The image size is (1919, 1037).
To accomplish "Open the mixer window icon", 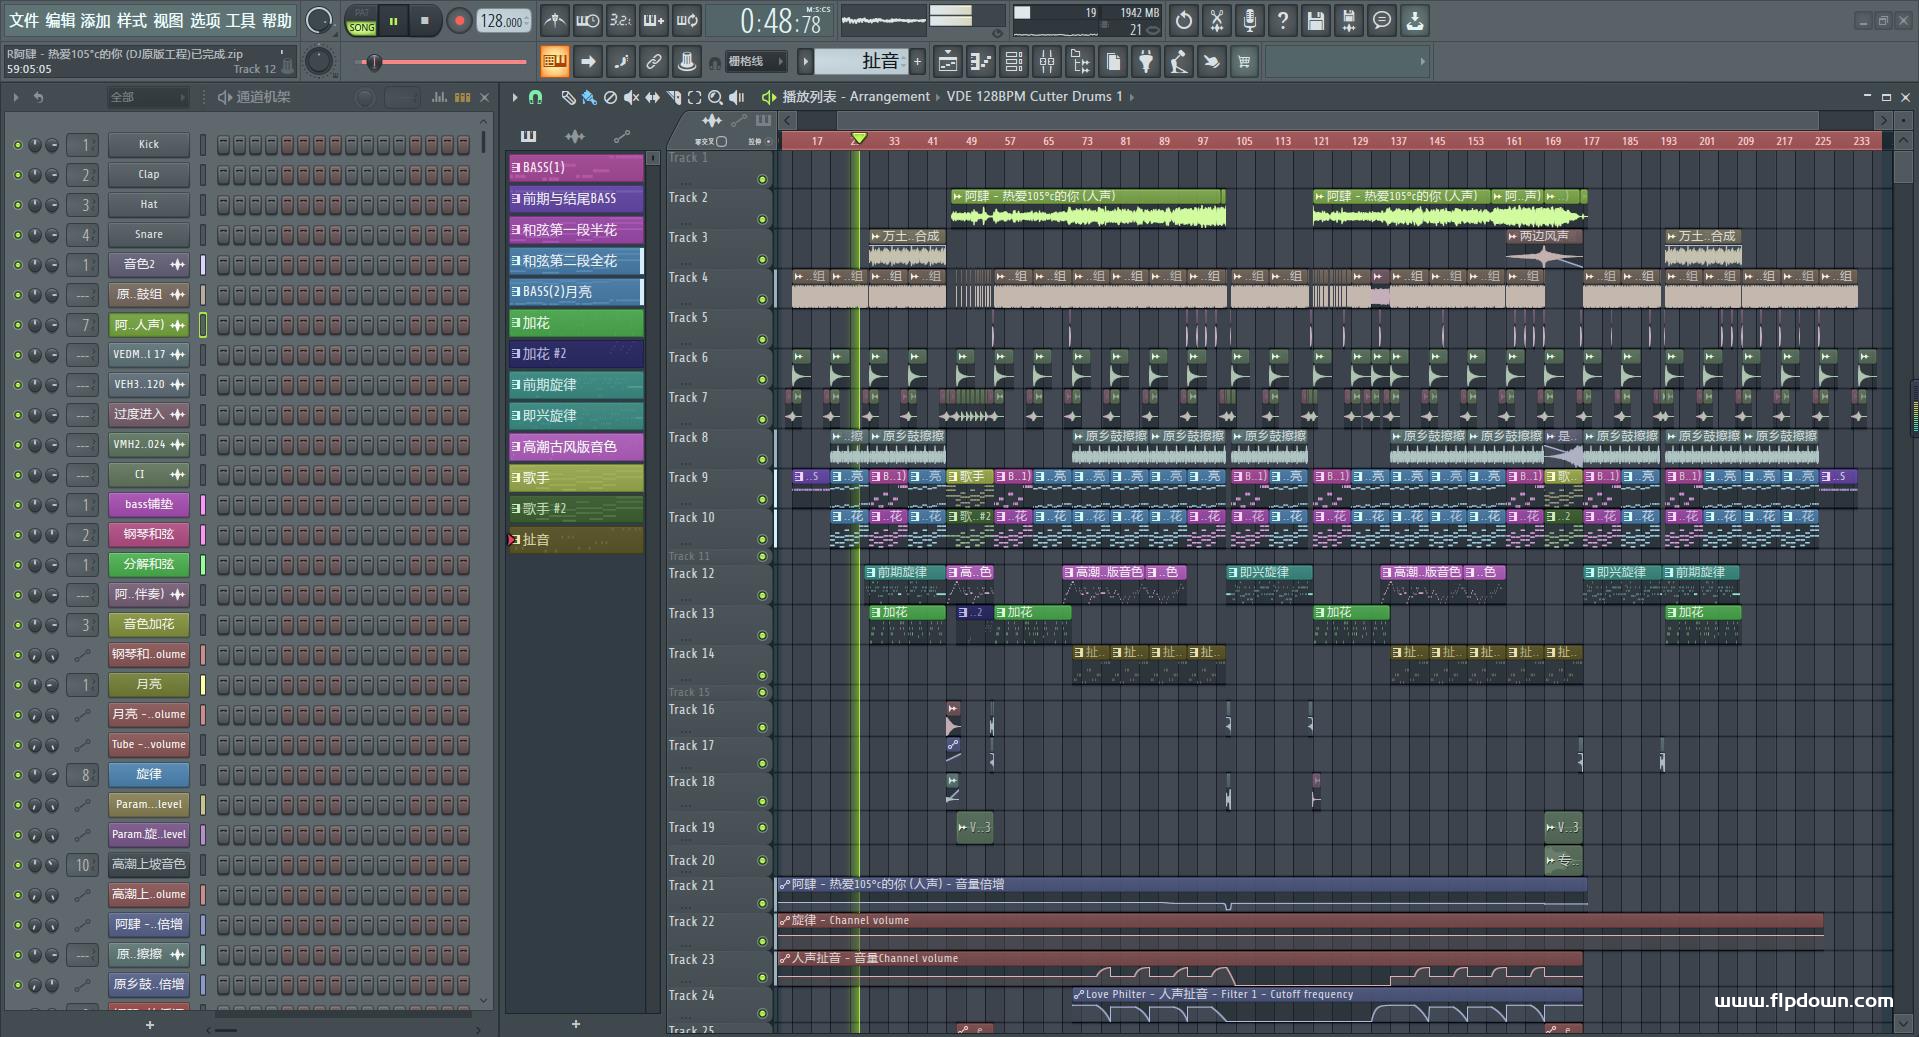I will (x=1047, y=62).
